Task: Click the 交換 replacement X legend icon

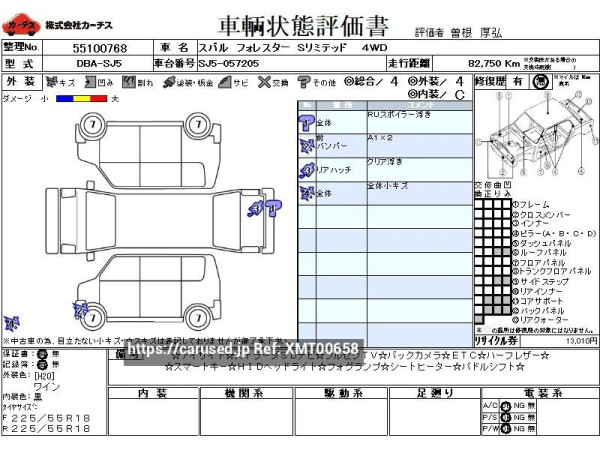Action: pyautogui.click(x=264, y=82)
